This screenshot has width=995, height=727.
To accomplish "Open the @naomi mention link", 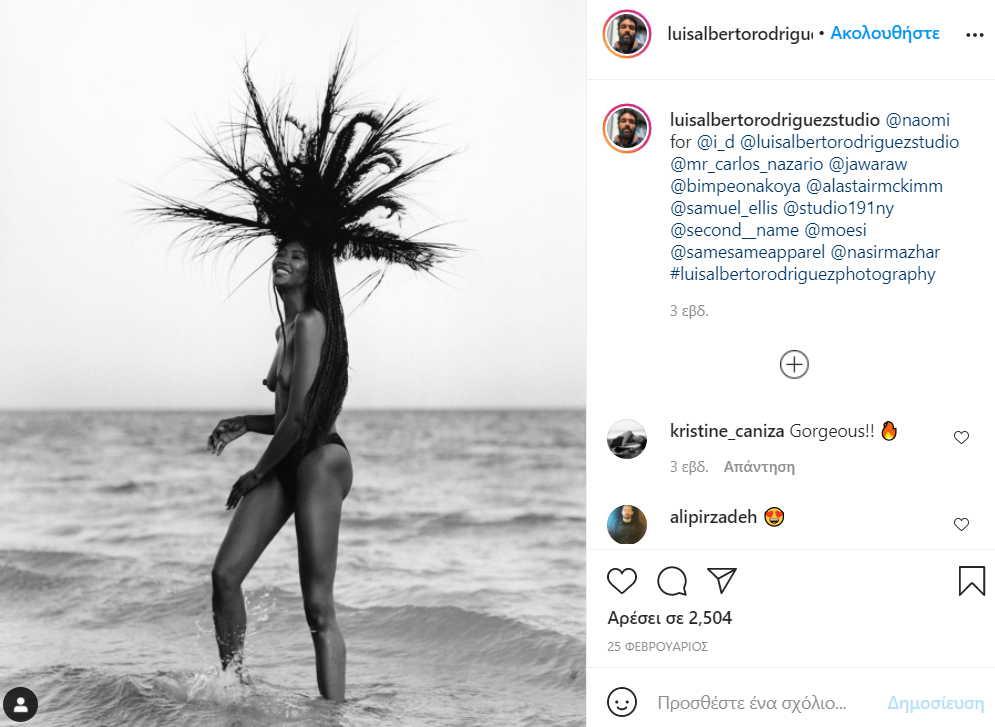I will click(917, 120).
